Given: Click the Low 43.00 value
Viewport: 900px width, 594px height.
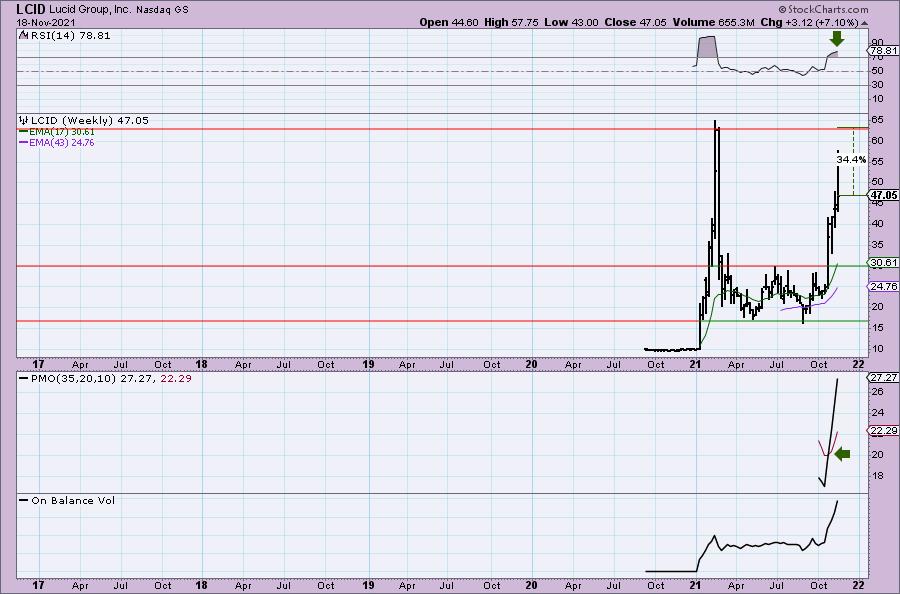Looking at the screenshot, I should (571, 22).
